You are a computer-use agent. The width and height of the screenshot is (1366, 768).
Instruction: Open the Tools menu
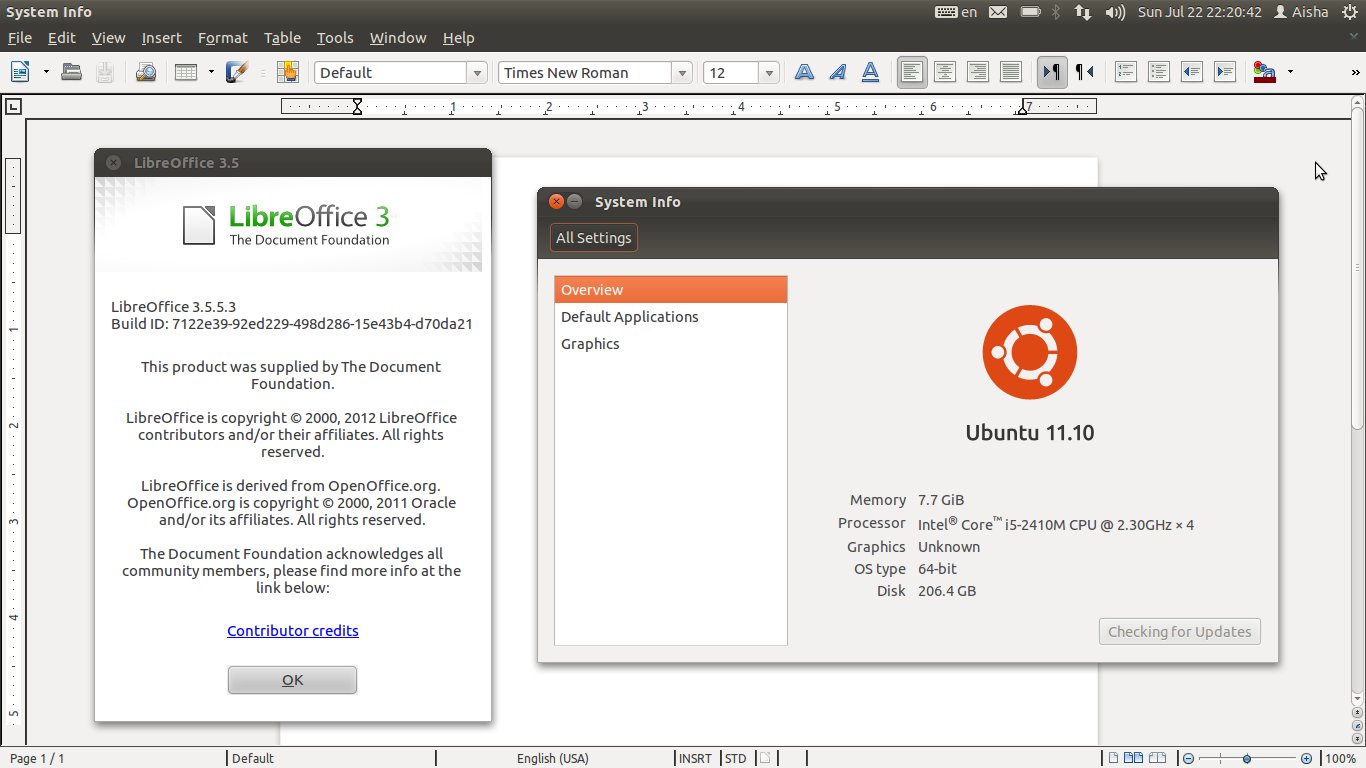coord(335,38)
